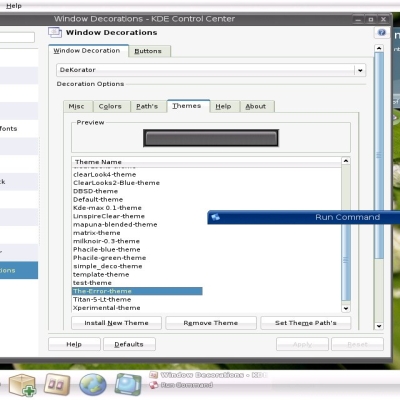Select template-theme in list
The image size is (400, 400).
pos(101,274)
